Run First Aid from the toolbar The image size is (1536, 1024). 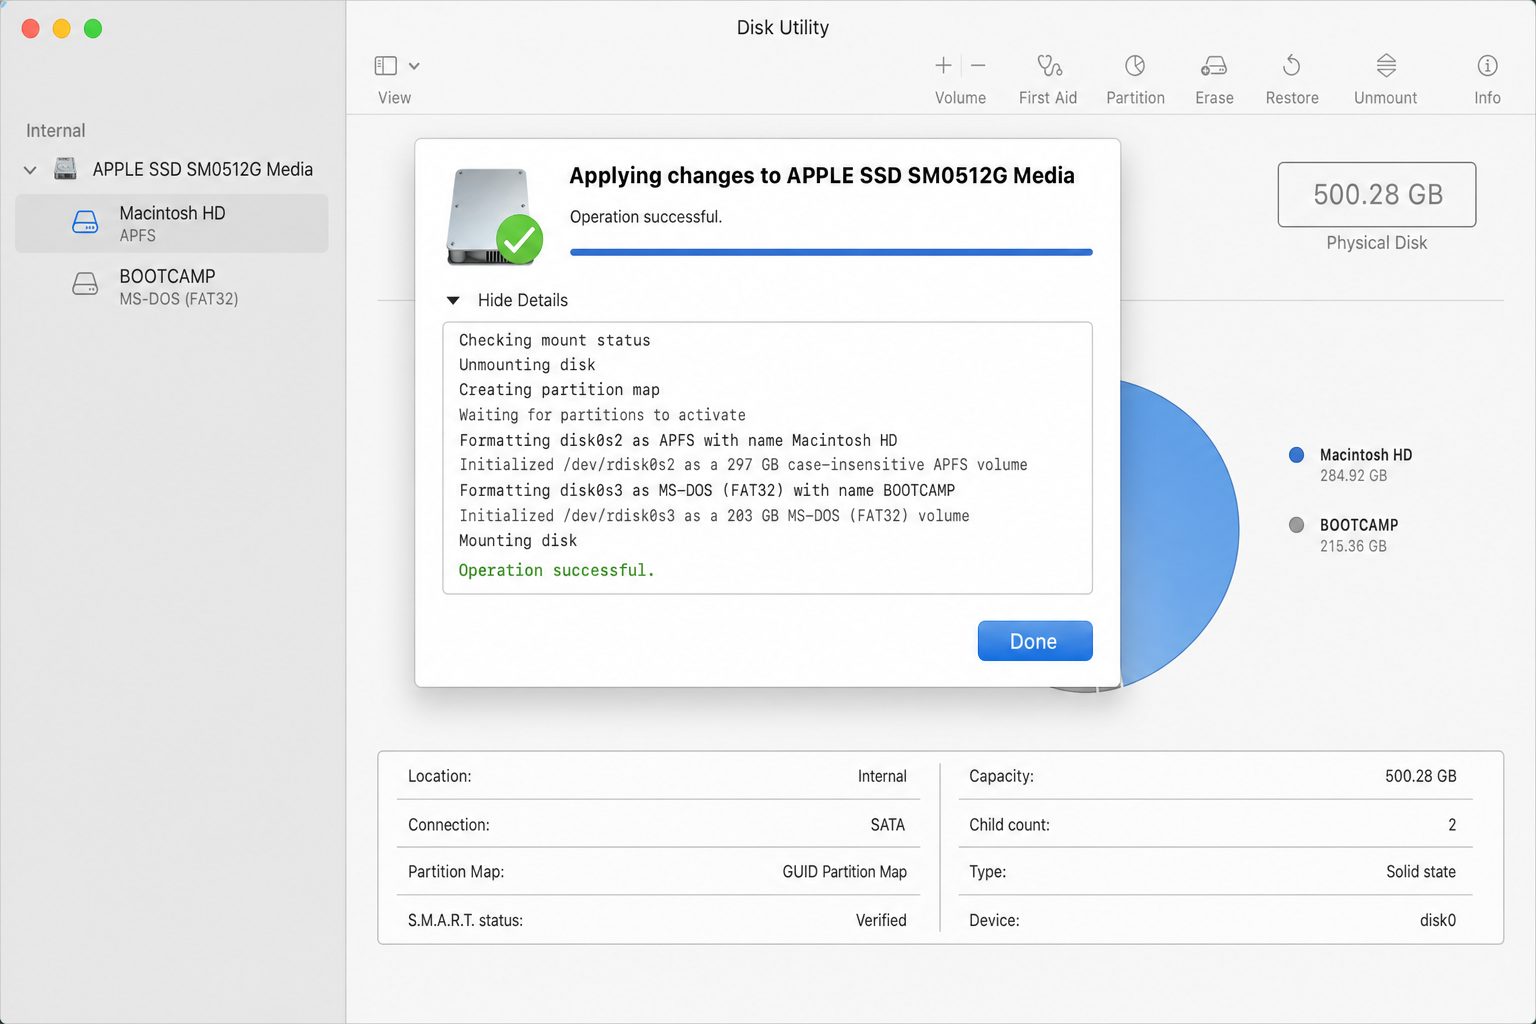(1048, 66)
